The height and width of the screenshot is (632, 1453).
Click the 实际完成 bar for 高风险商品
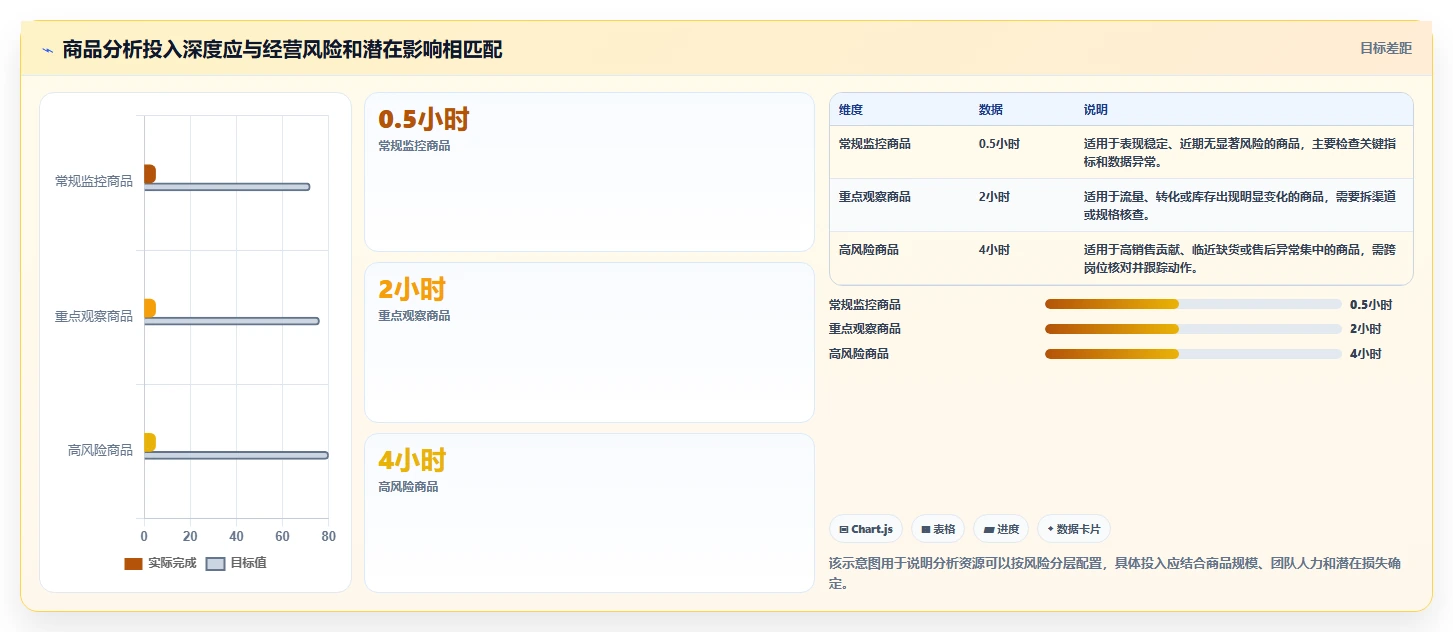coord(150,442)
